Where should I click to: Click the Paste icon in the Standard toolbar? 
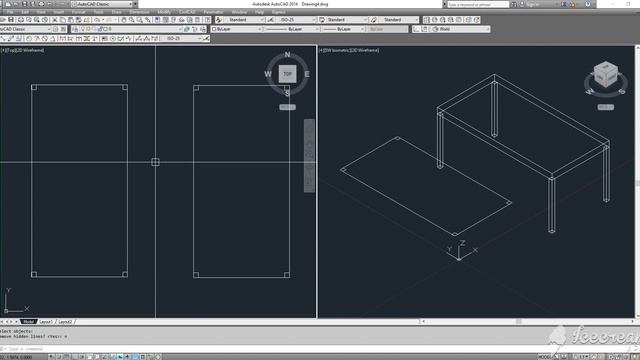click(71, 20)
